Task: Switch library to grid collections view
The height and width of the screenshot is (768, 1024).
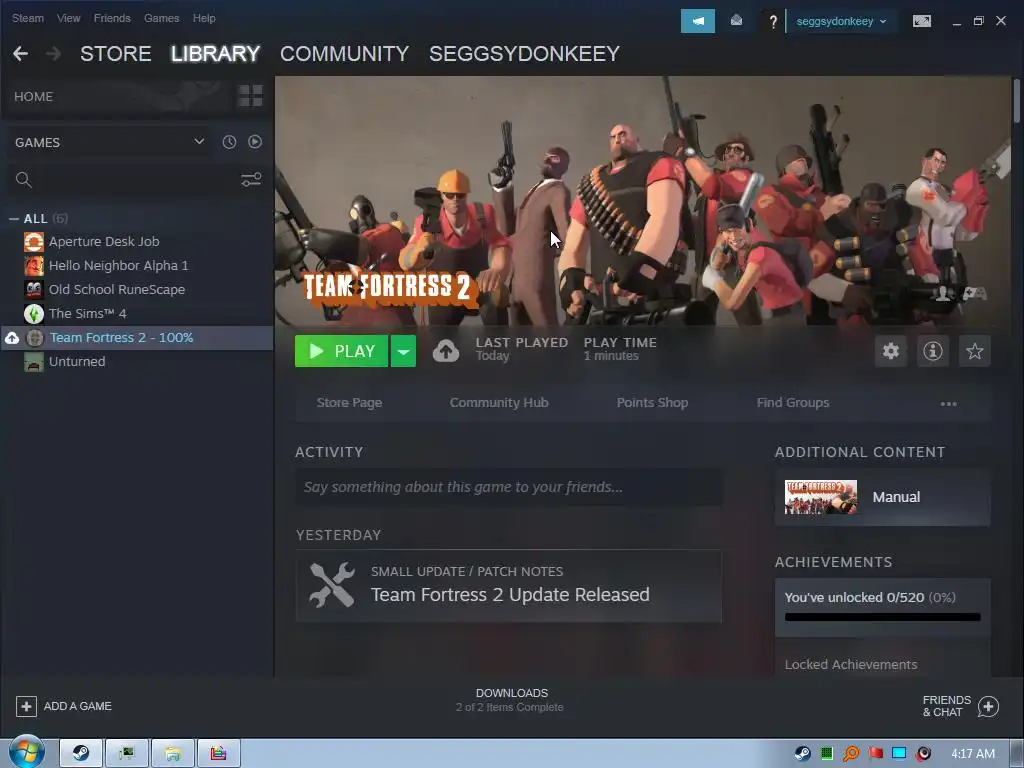Action: (x=250, y=96)
